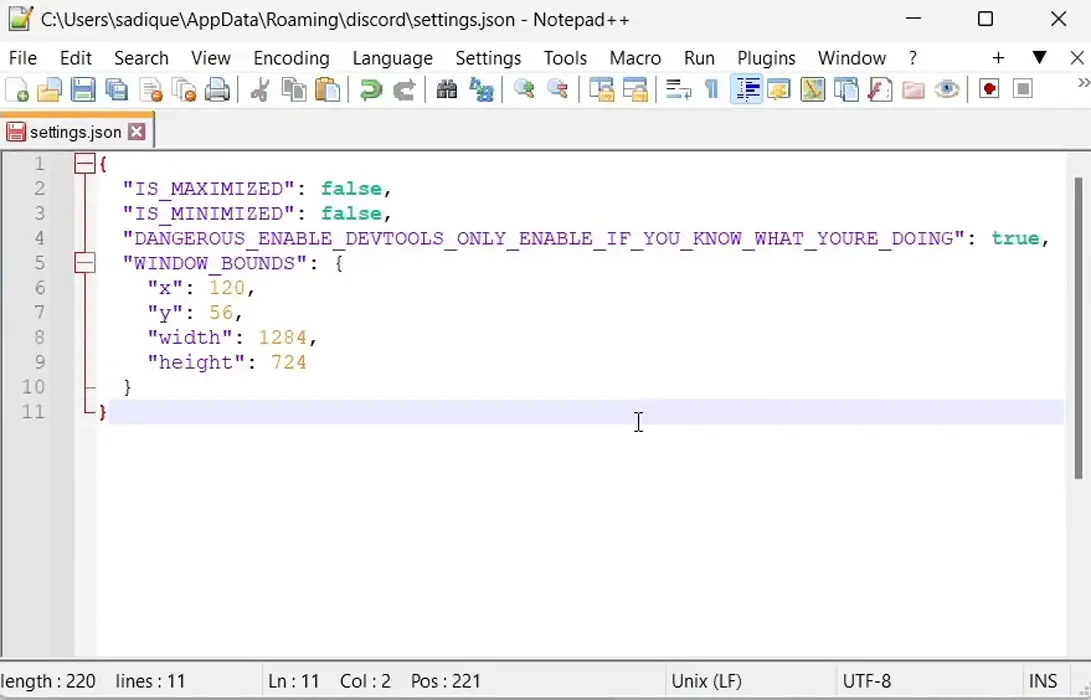Open the Plugins menu
The width and height of the screenshot is (1091, 700).
pos(766,58)
